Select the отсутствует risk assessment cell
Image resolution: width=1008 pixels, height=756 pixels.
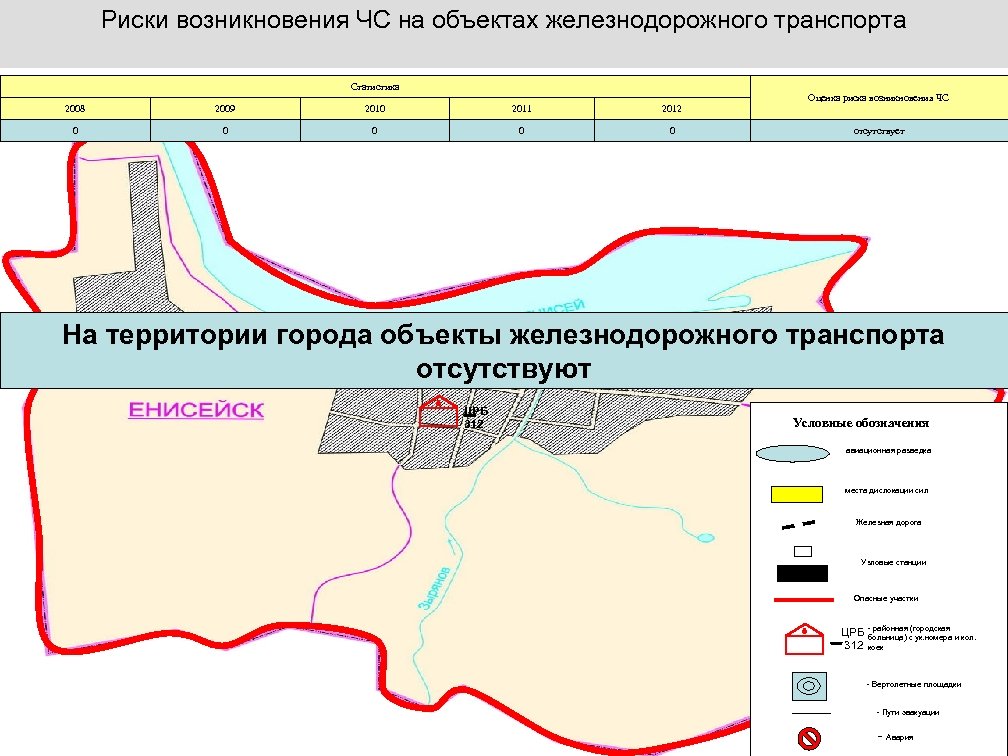pyautogui.click(x=878, y=130)
